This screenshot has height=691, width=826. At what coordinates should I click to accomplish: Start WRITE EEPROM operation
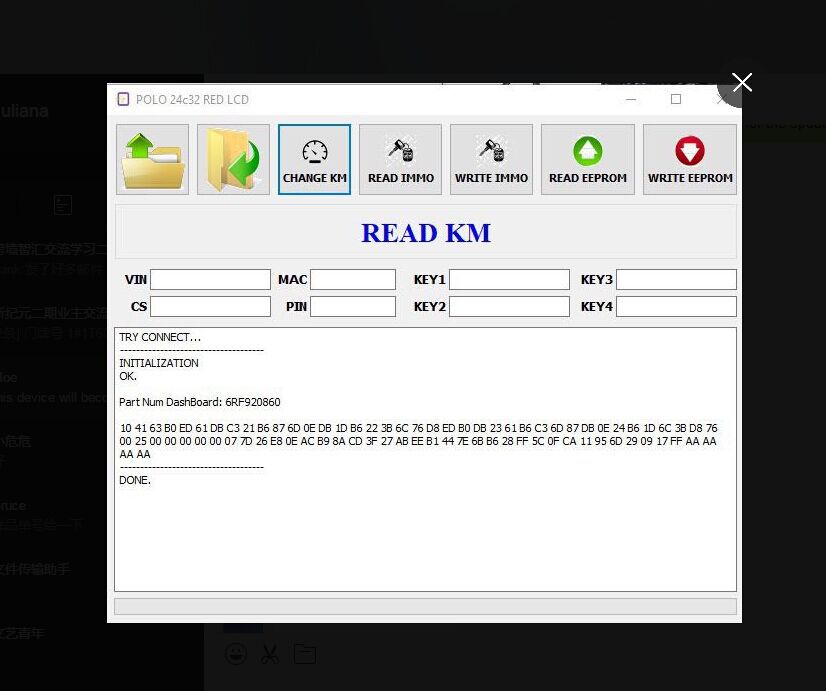click(x=689, y=159)
